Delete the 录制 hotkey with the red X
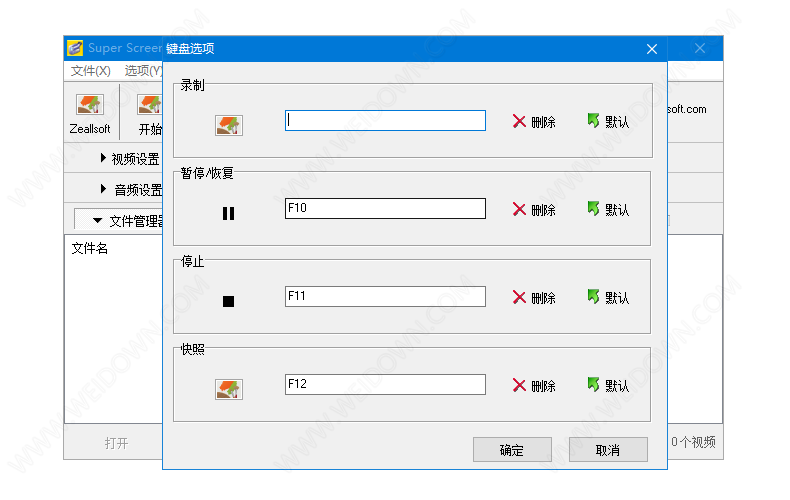Viewport: 790px width, 500px height. [534, 122]
